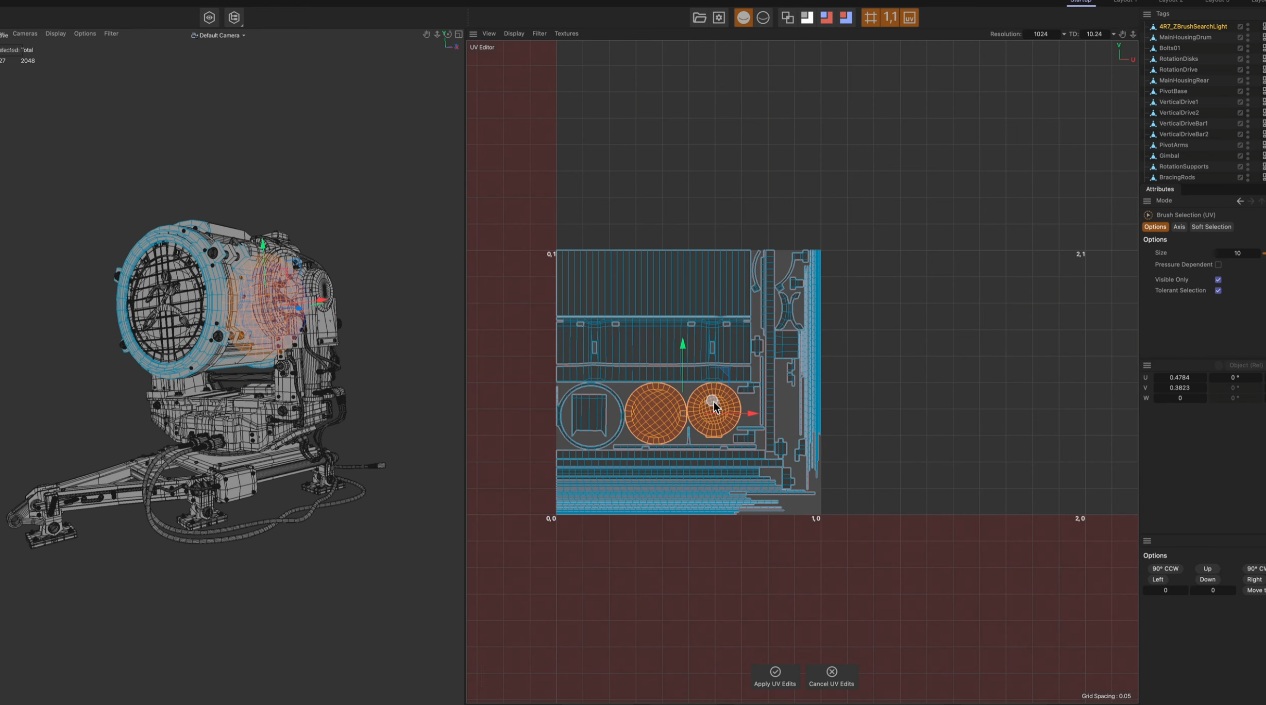Open the Tags panel hamburger menu
Viewport: 1266px width, 705px height.
[1147, 14]
